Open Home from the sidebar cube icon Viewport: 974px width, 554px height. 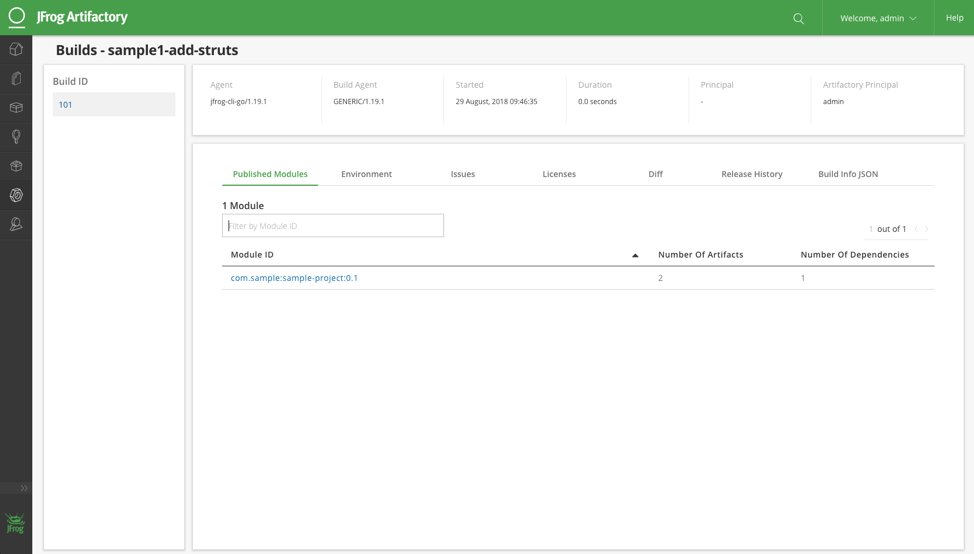pyautogui.click(x=16, y=49)
